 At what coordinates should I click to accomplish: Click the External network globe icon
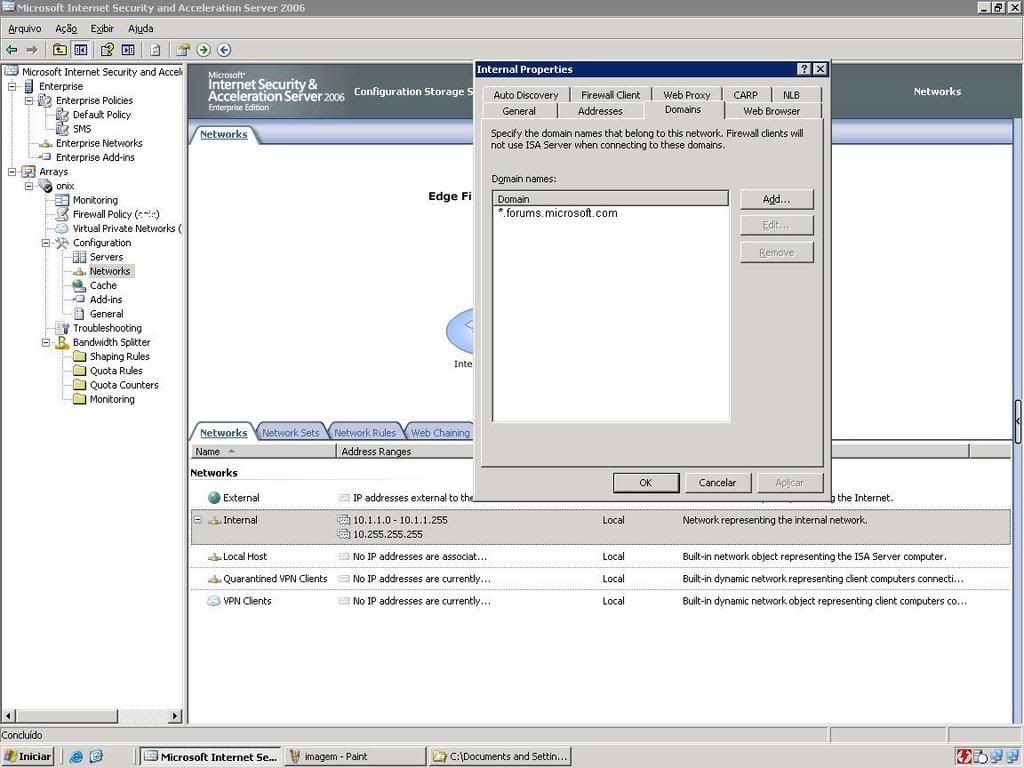(214, 498)
